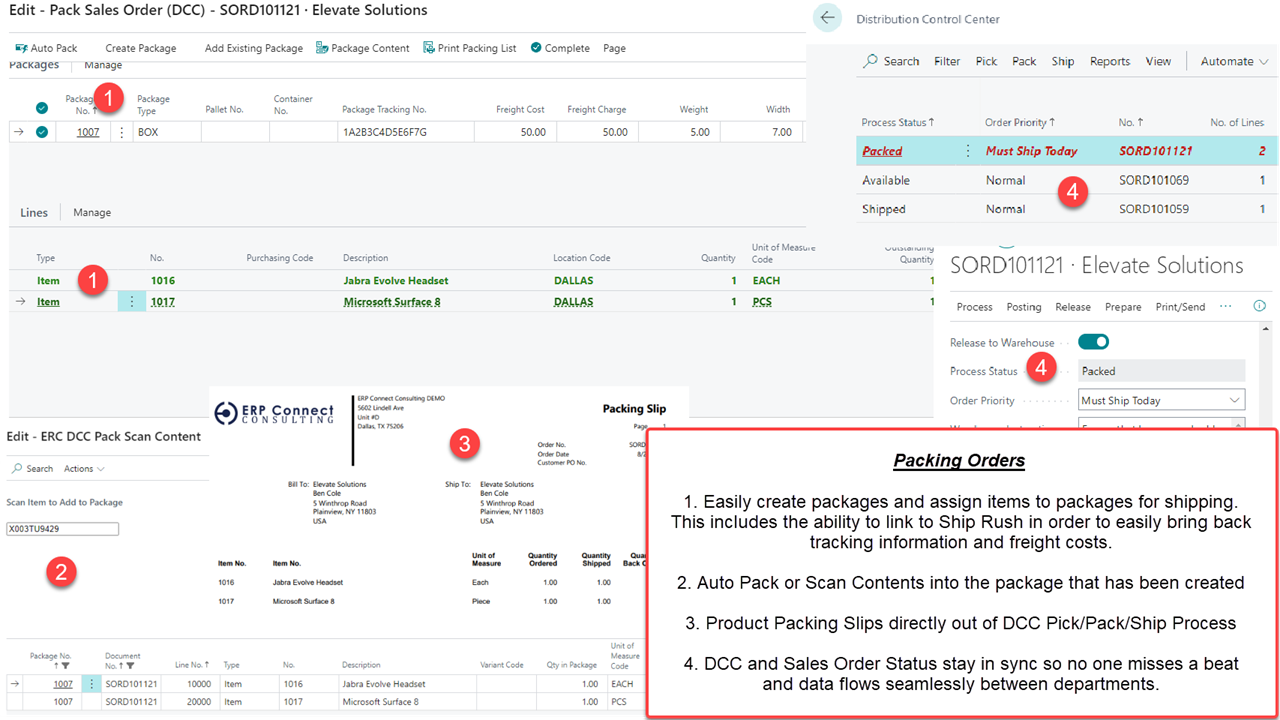1280x720 pixels.
Task: Open package 1007 link in scan content list
Action: 63,684
